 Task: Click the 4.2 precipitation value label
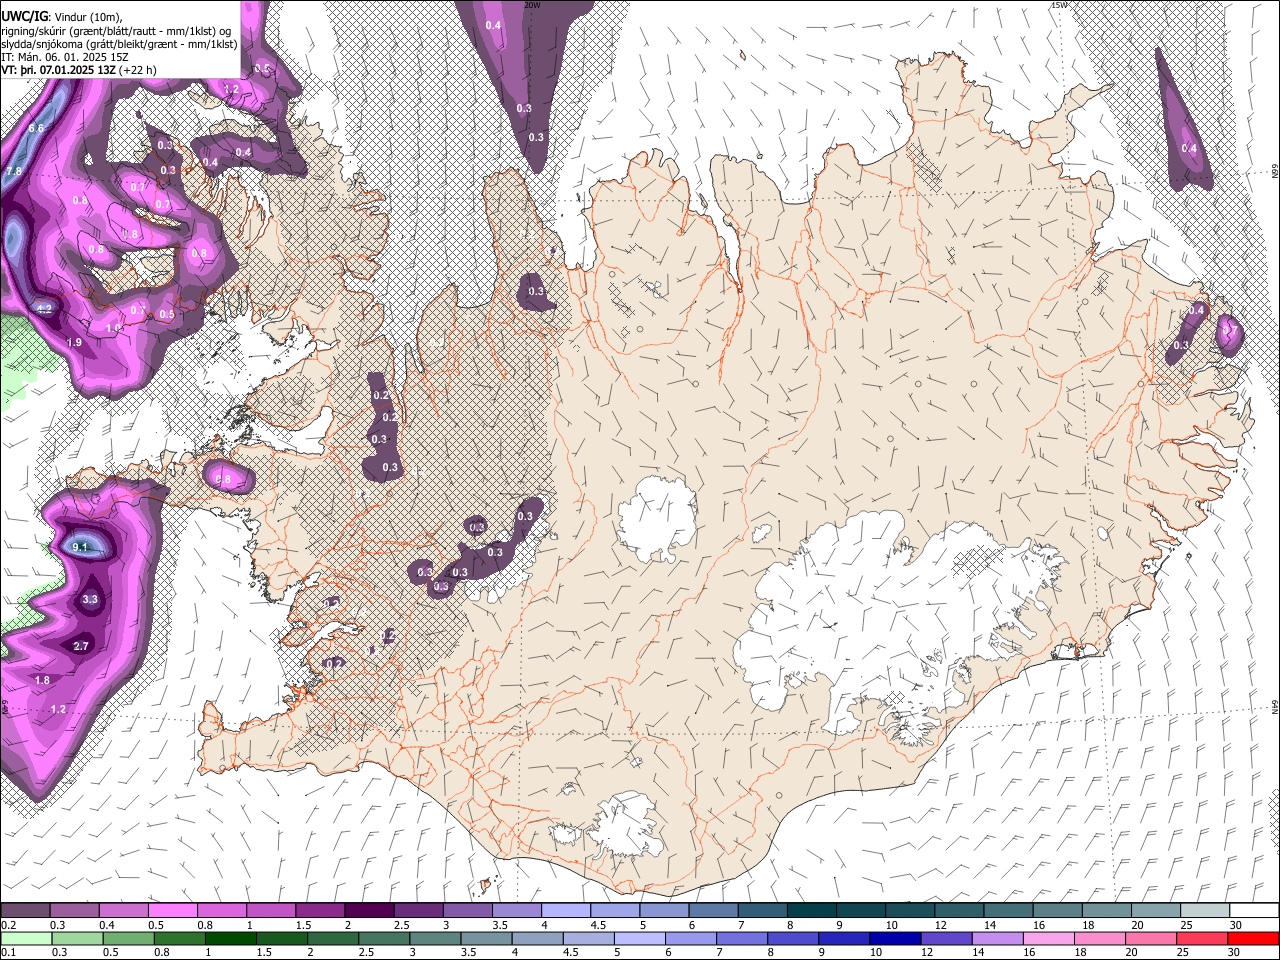(44, 309)
